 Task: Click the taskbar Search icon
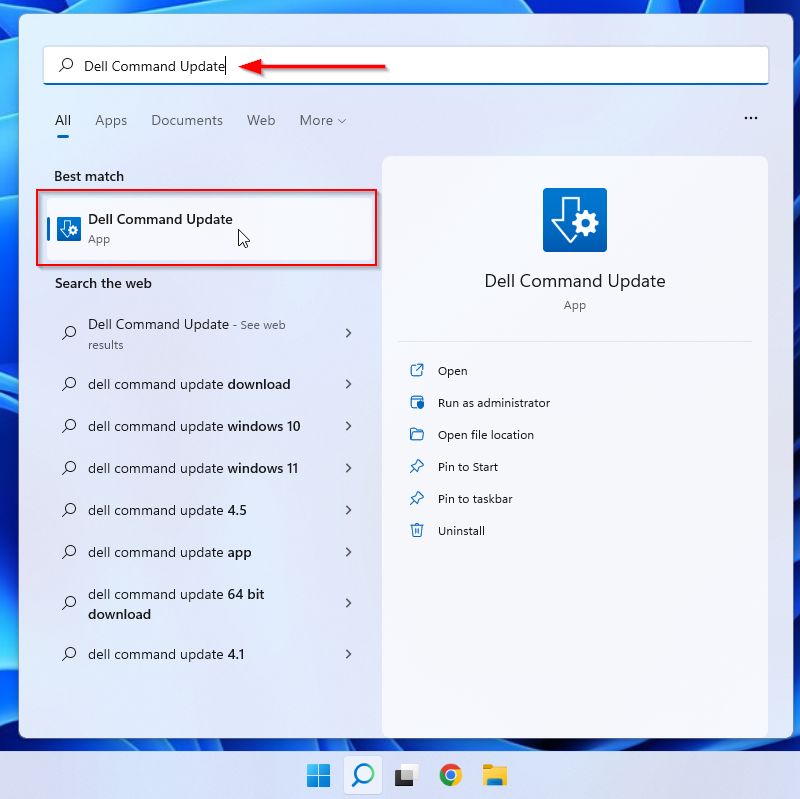click(363, 776)
